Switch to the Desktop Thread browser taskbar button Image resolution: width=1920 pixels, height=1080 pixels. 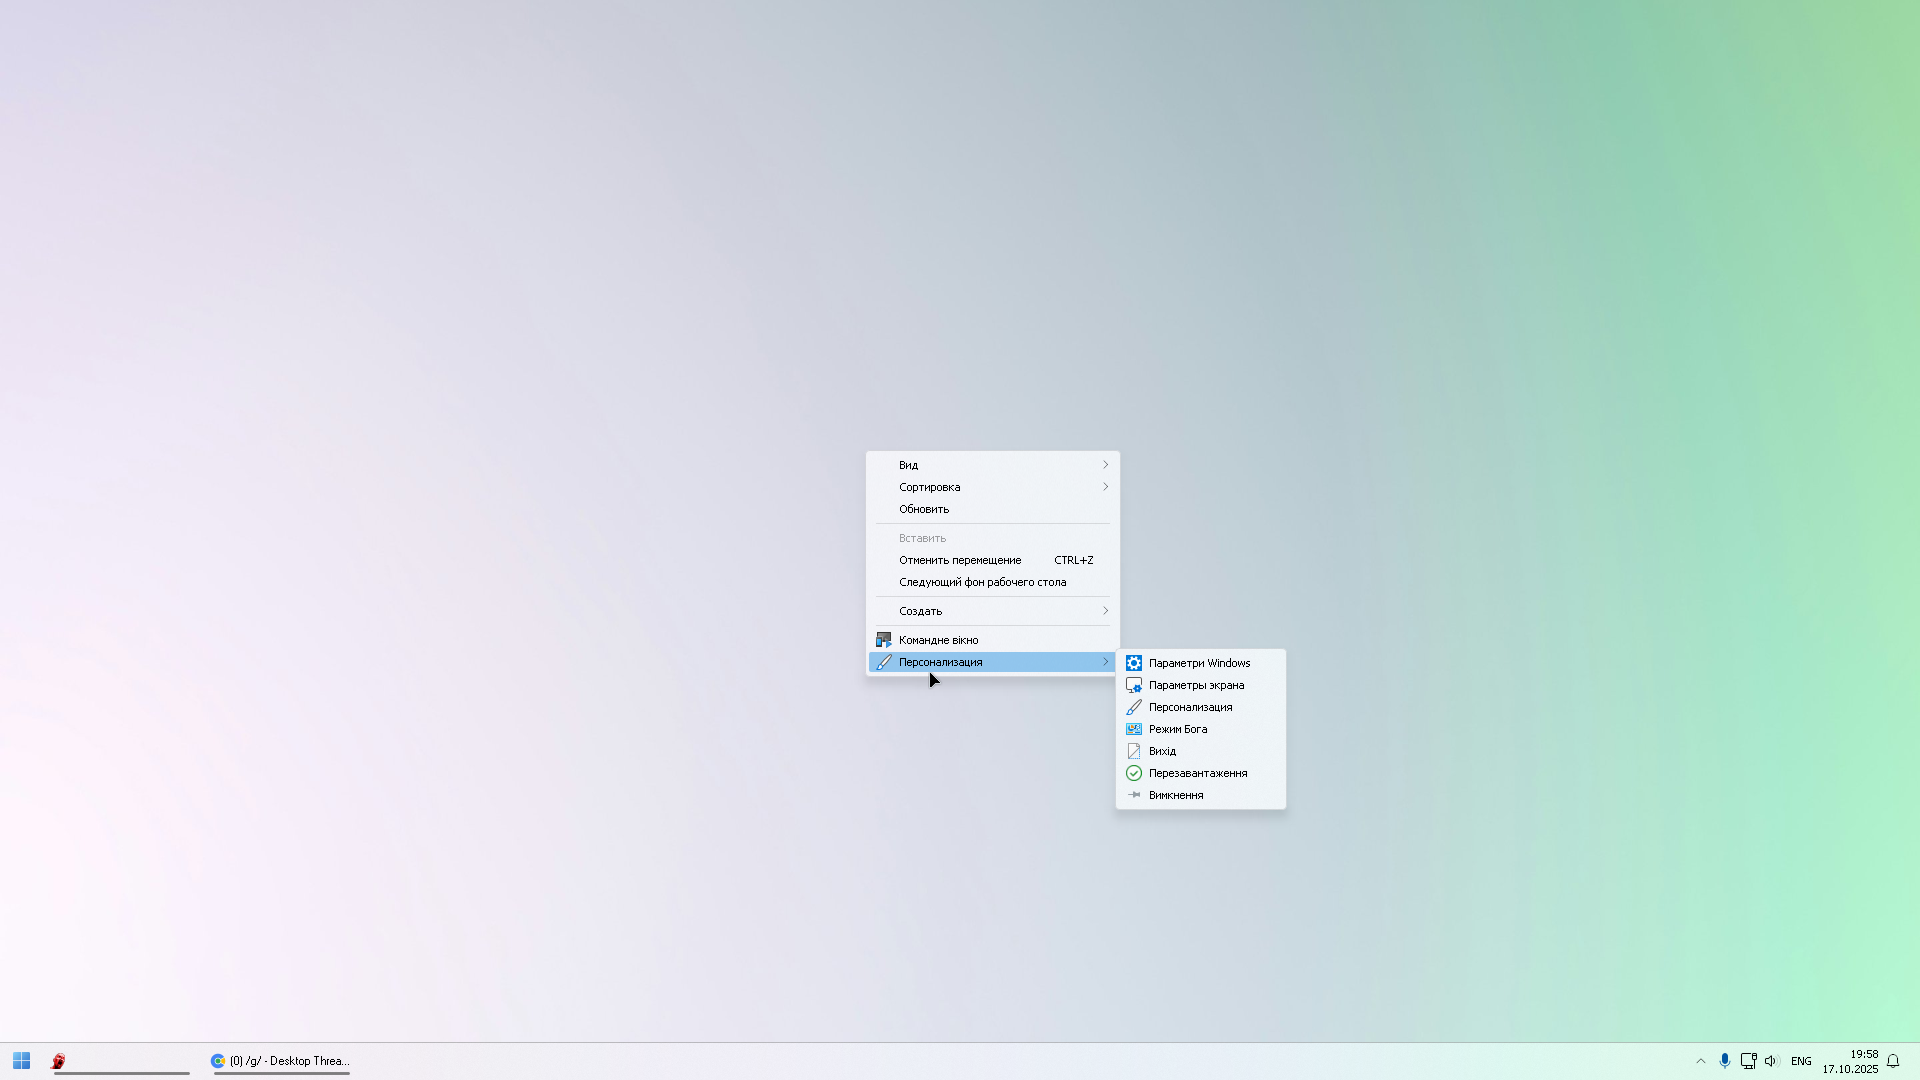coord(281,1061)
